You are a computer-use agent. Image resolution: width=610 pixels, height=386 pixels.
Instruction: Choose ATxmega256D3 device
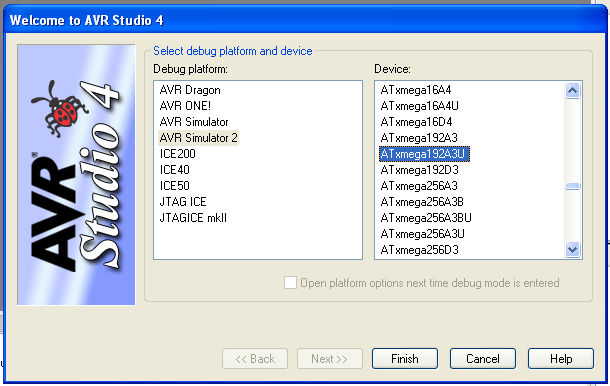pyautogui.click(x=419, y=249)
